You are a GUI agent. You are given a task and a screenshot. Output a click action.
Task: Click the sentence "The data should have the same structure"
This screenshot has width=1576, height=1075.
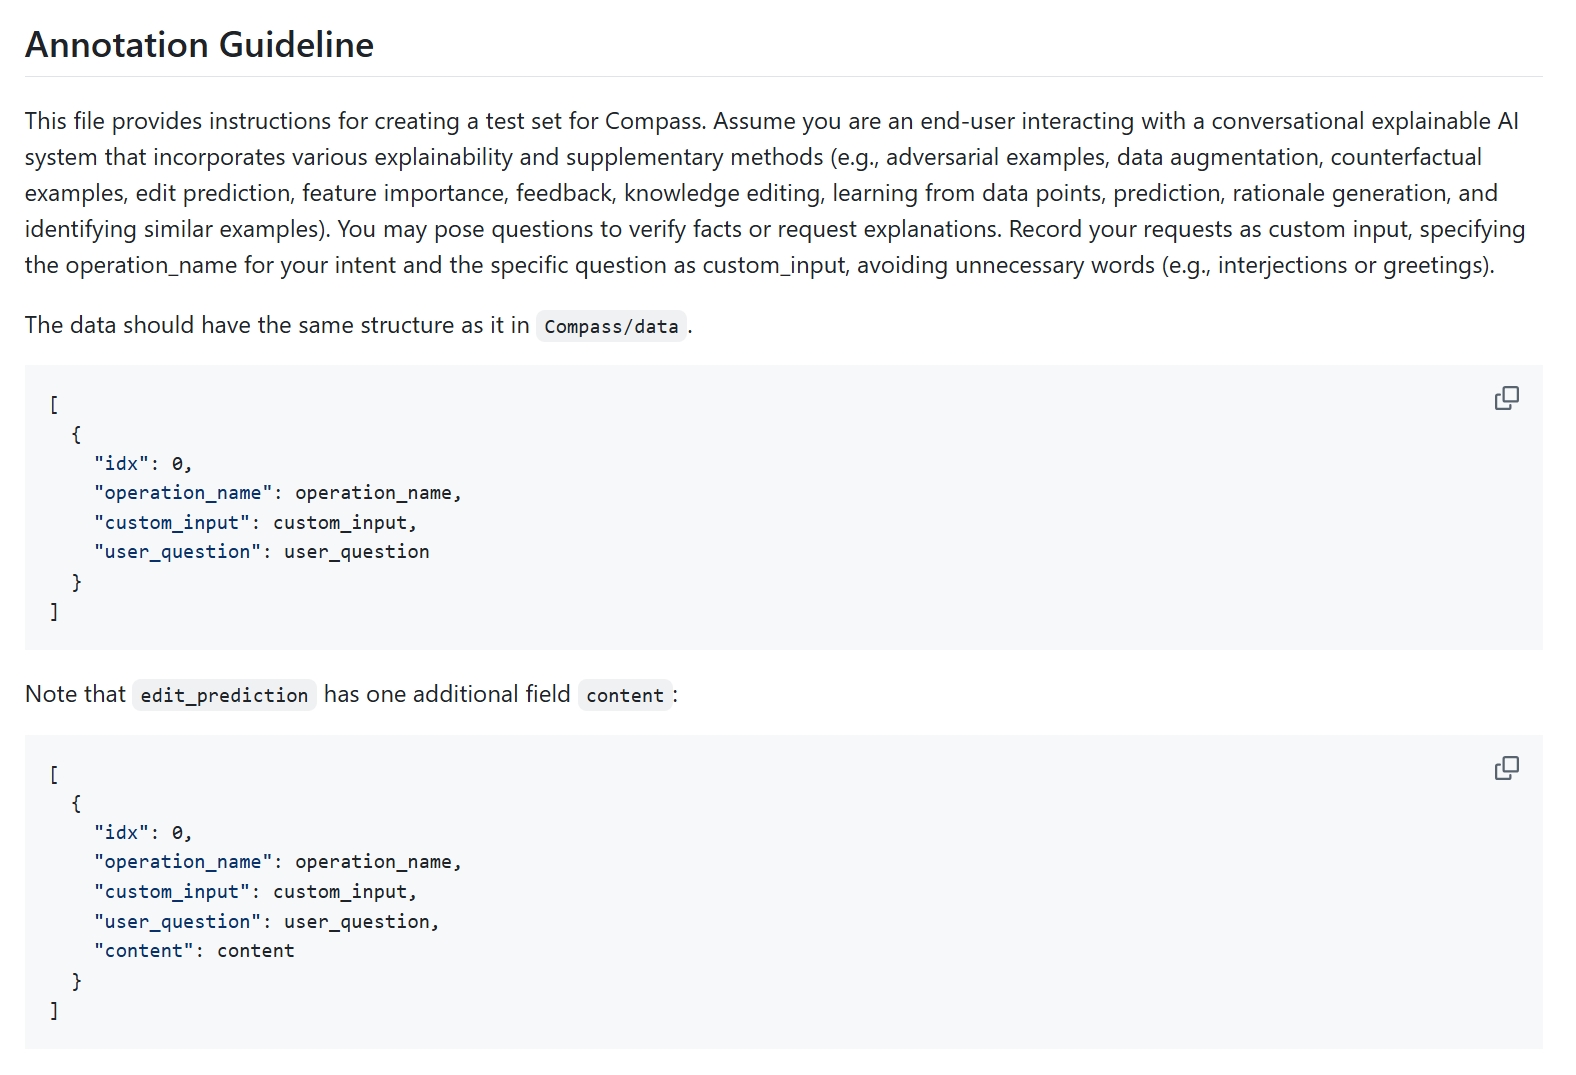277,325
